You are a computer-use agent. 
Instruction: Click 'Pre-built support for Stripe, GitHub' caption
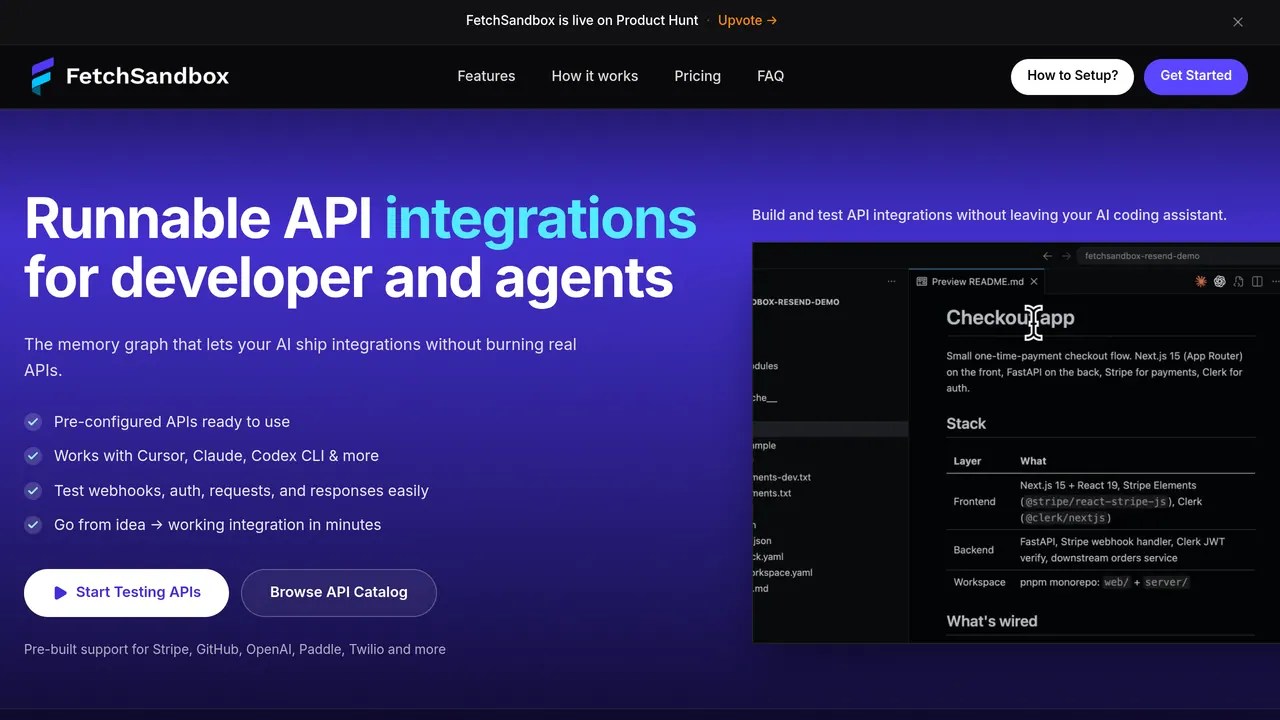coord(235,649)
